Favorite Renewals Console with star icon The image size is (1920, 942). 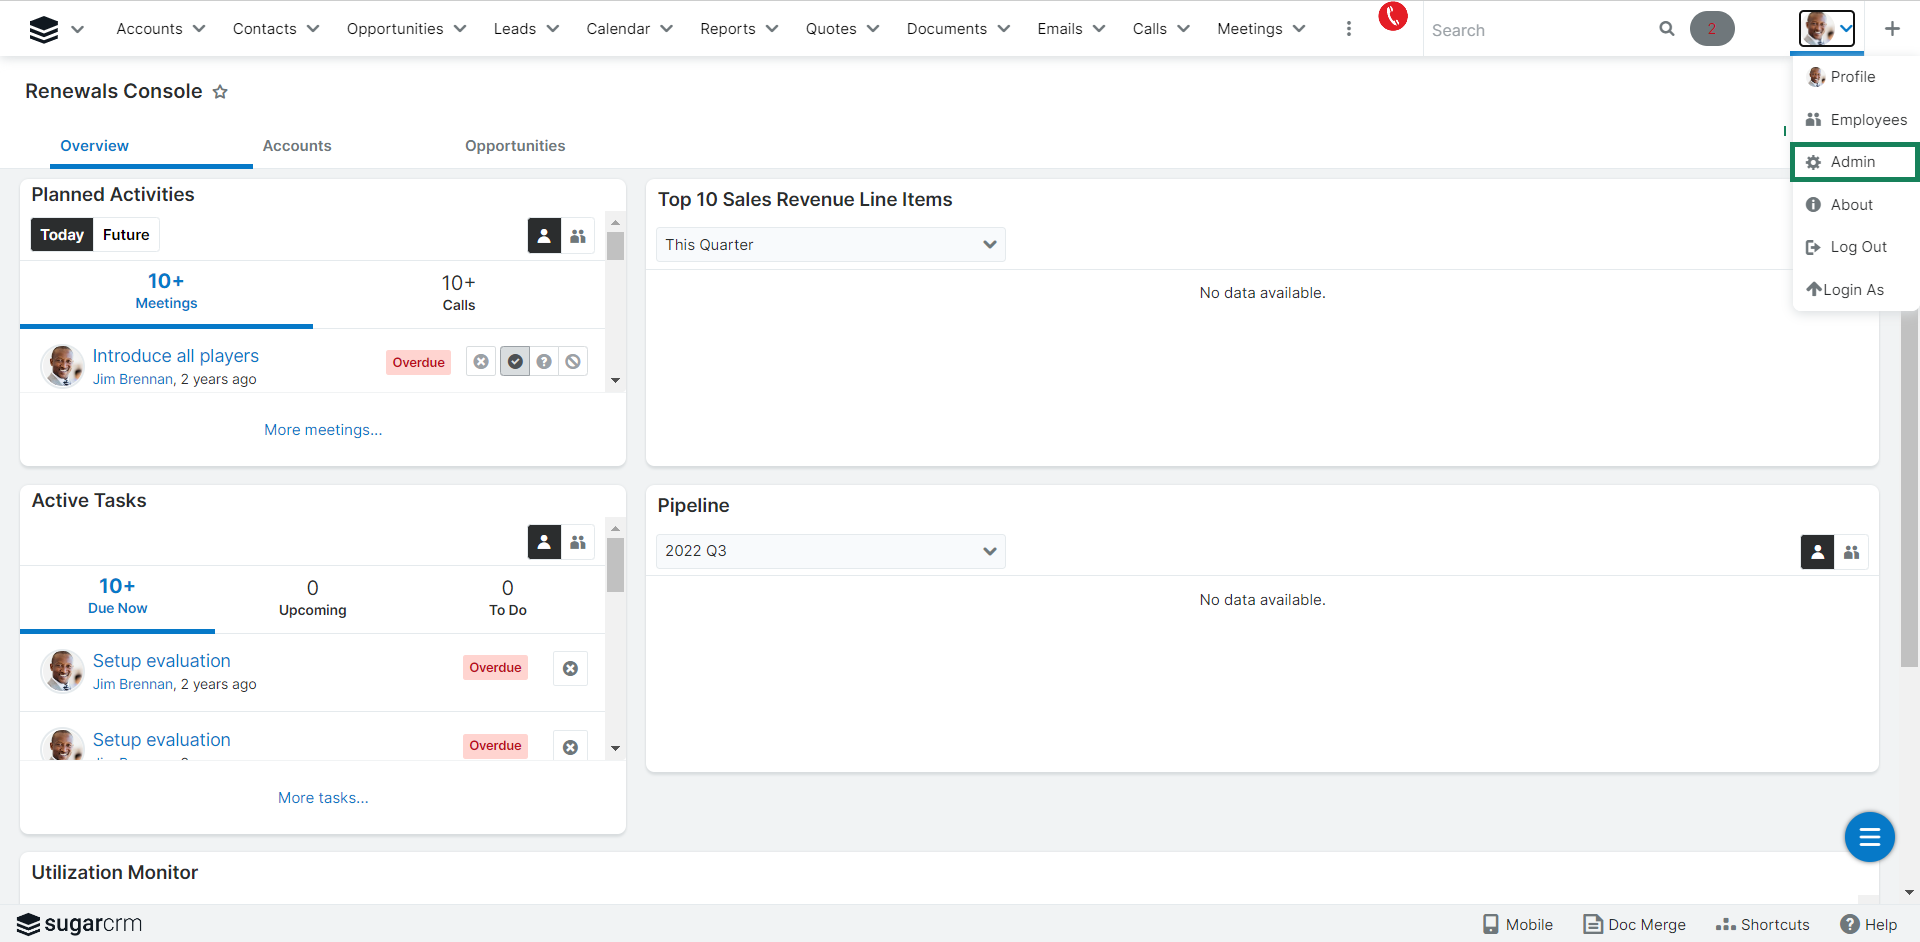coord(220,92)
